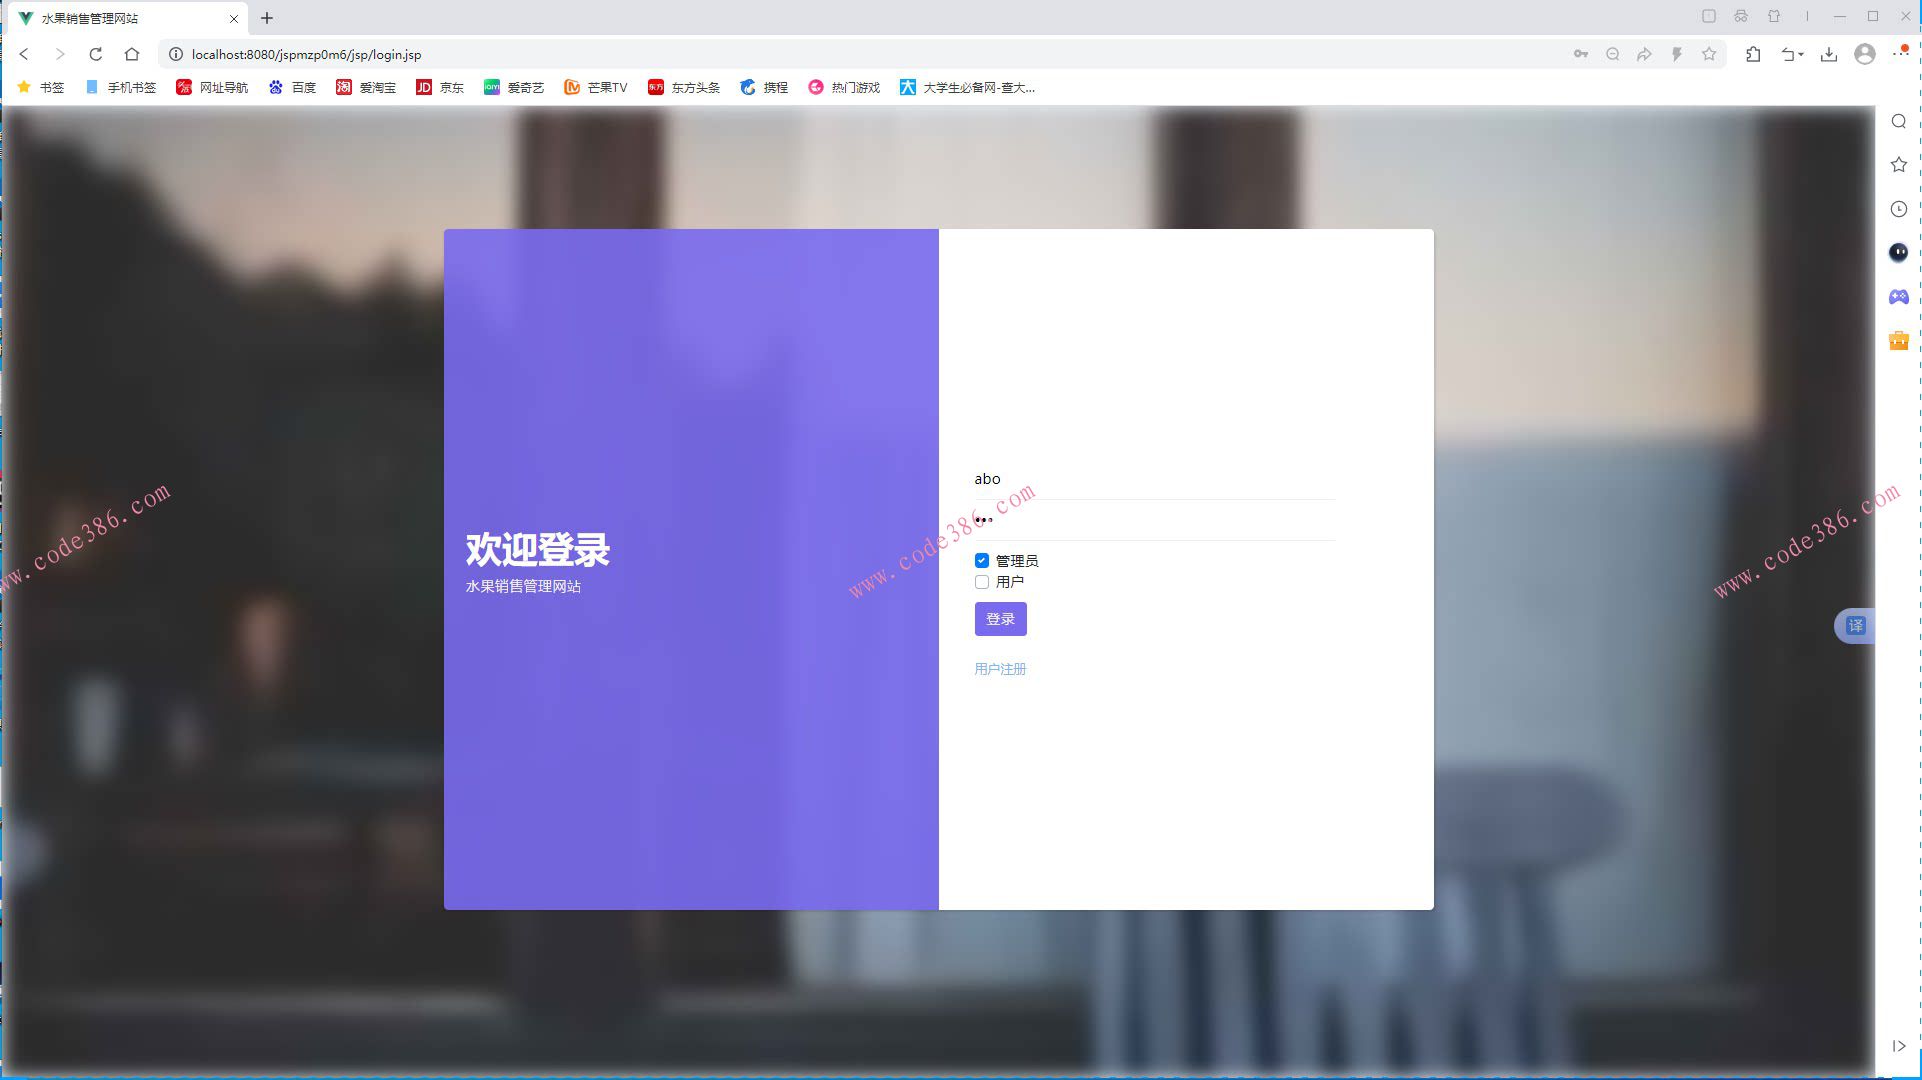Screen dimensions: 1922x1080
Task: Open browsing history from the sidebar clock icon
Action: tap(1898, 208)
